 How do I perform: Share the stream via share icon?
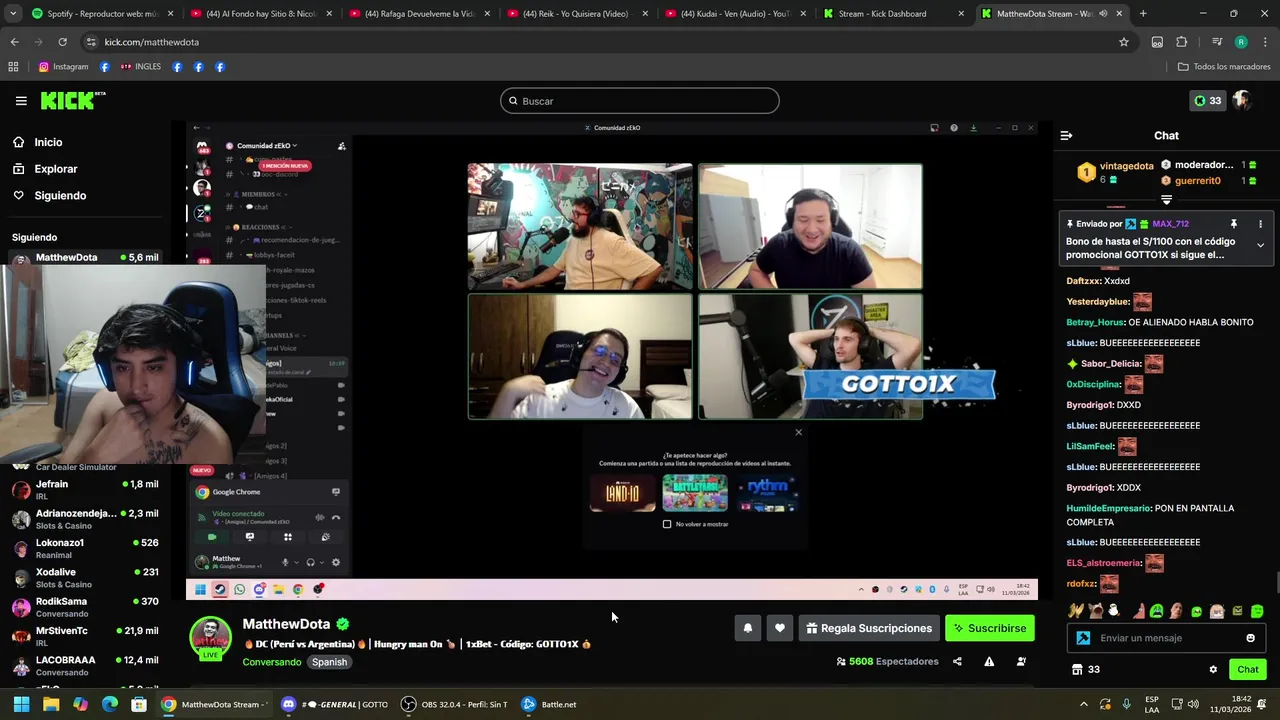click(x=957, y=661)
